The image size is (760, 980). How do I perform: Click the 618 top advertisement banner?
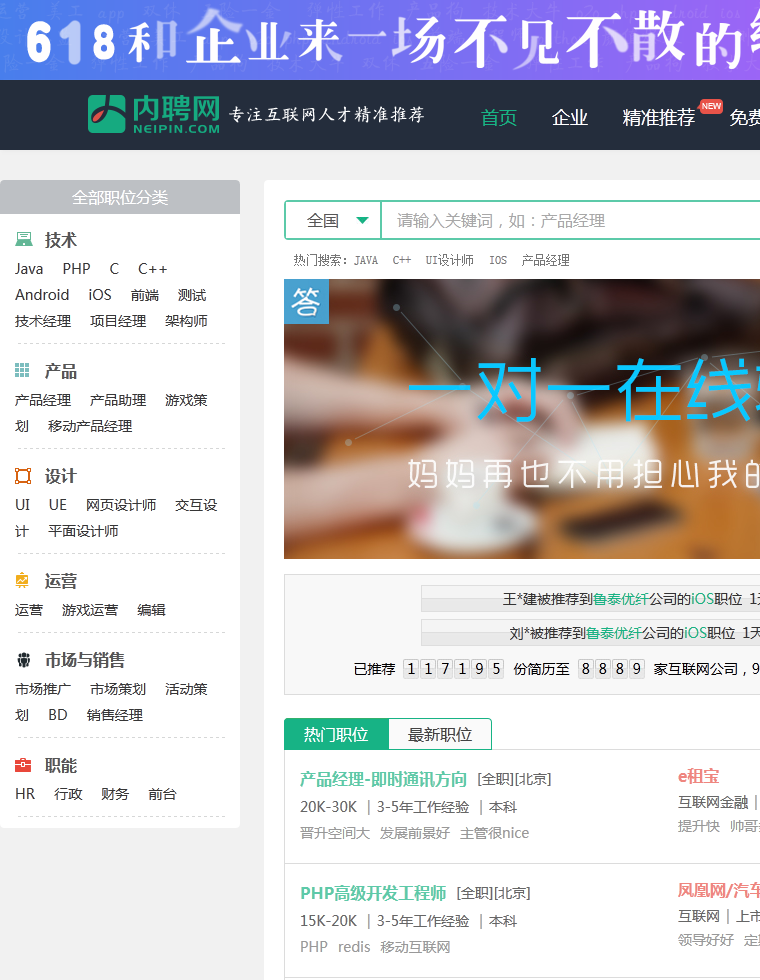point(380,39)
